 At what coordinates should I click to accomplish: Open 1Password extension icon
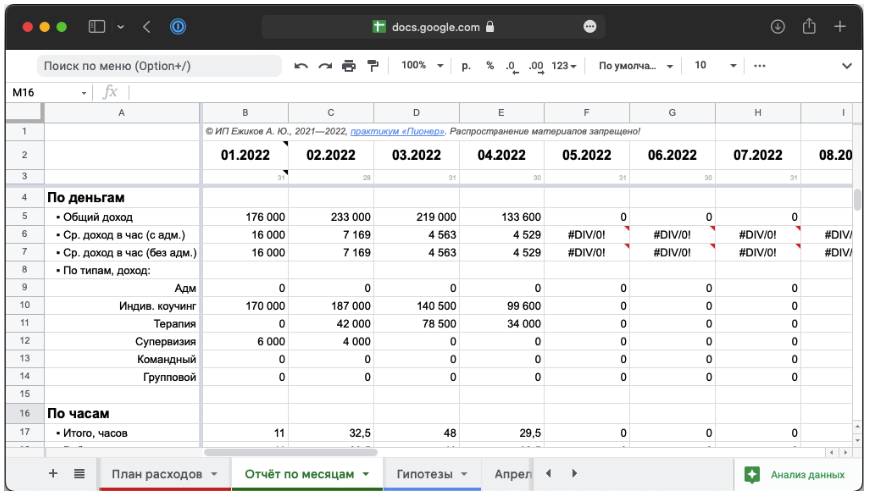click(178, 27)
